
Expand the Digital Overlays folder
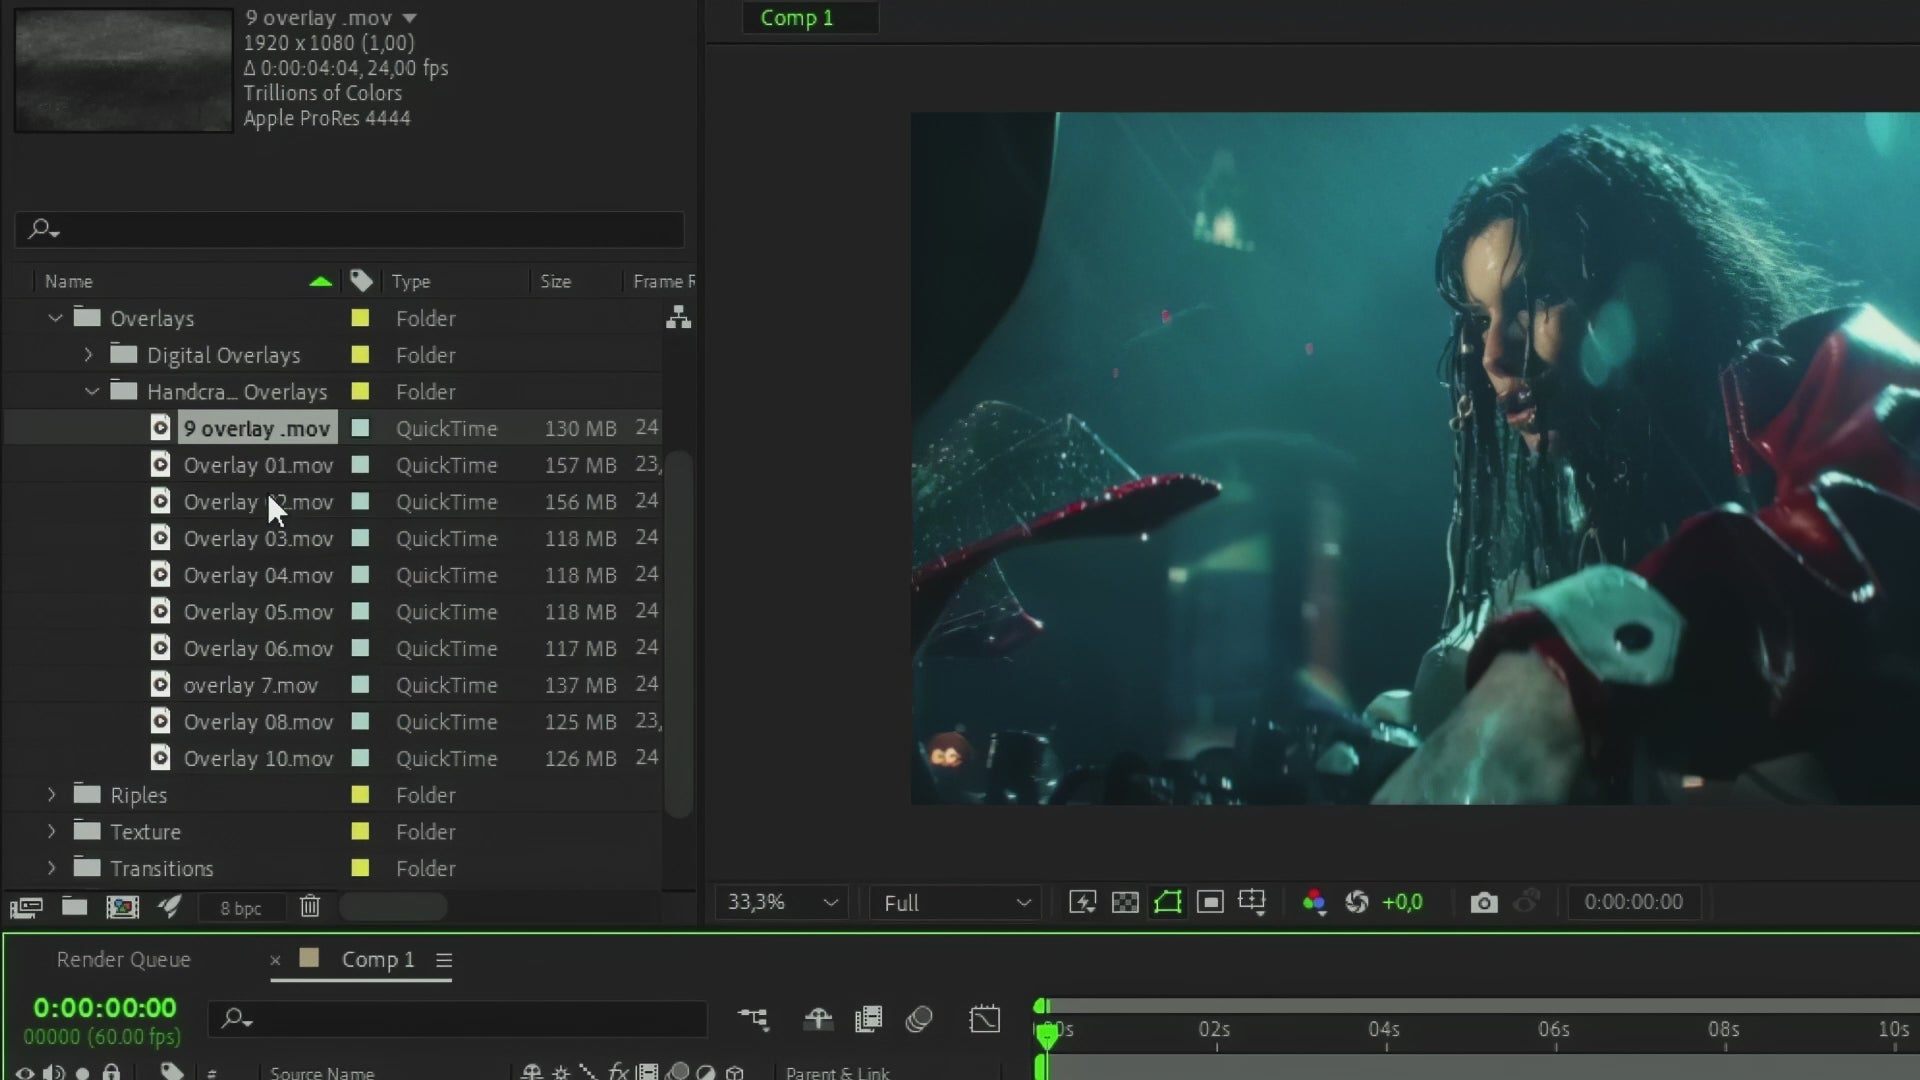pos(88,355)
